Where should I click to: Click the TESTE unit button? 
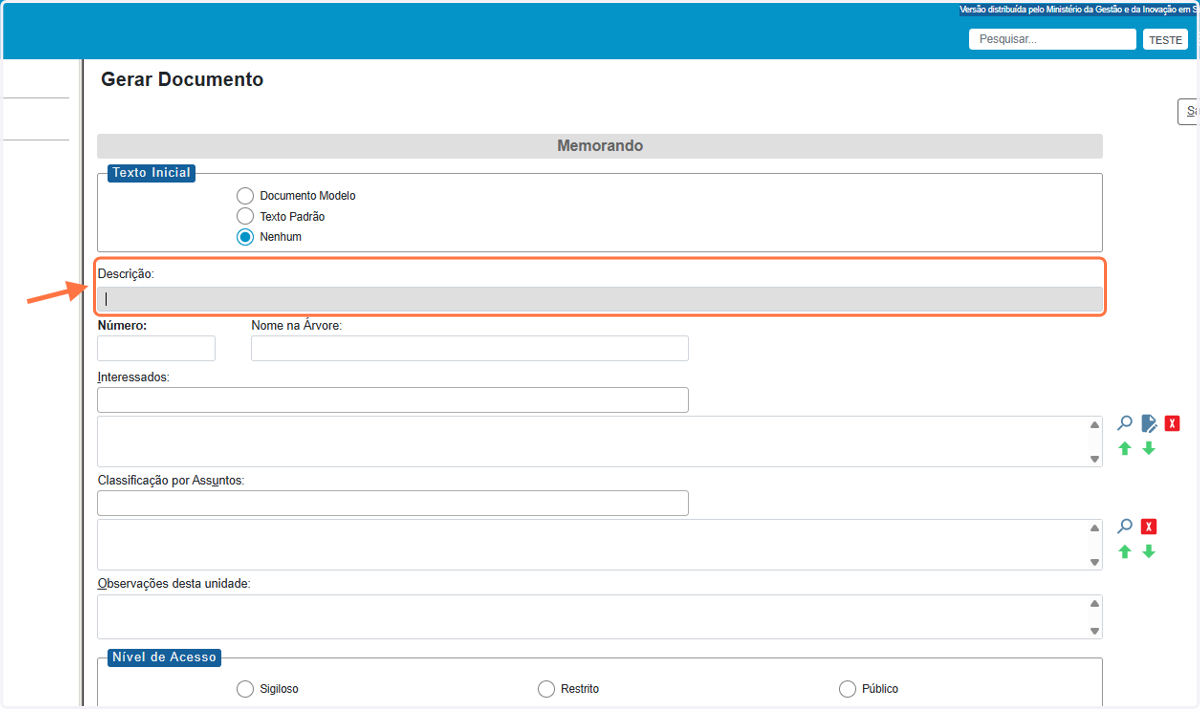1166,40
